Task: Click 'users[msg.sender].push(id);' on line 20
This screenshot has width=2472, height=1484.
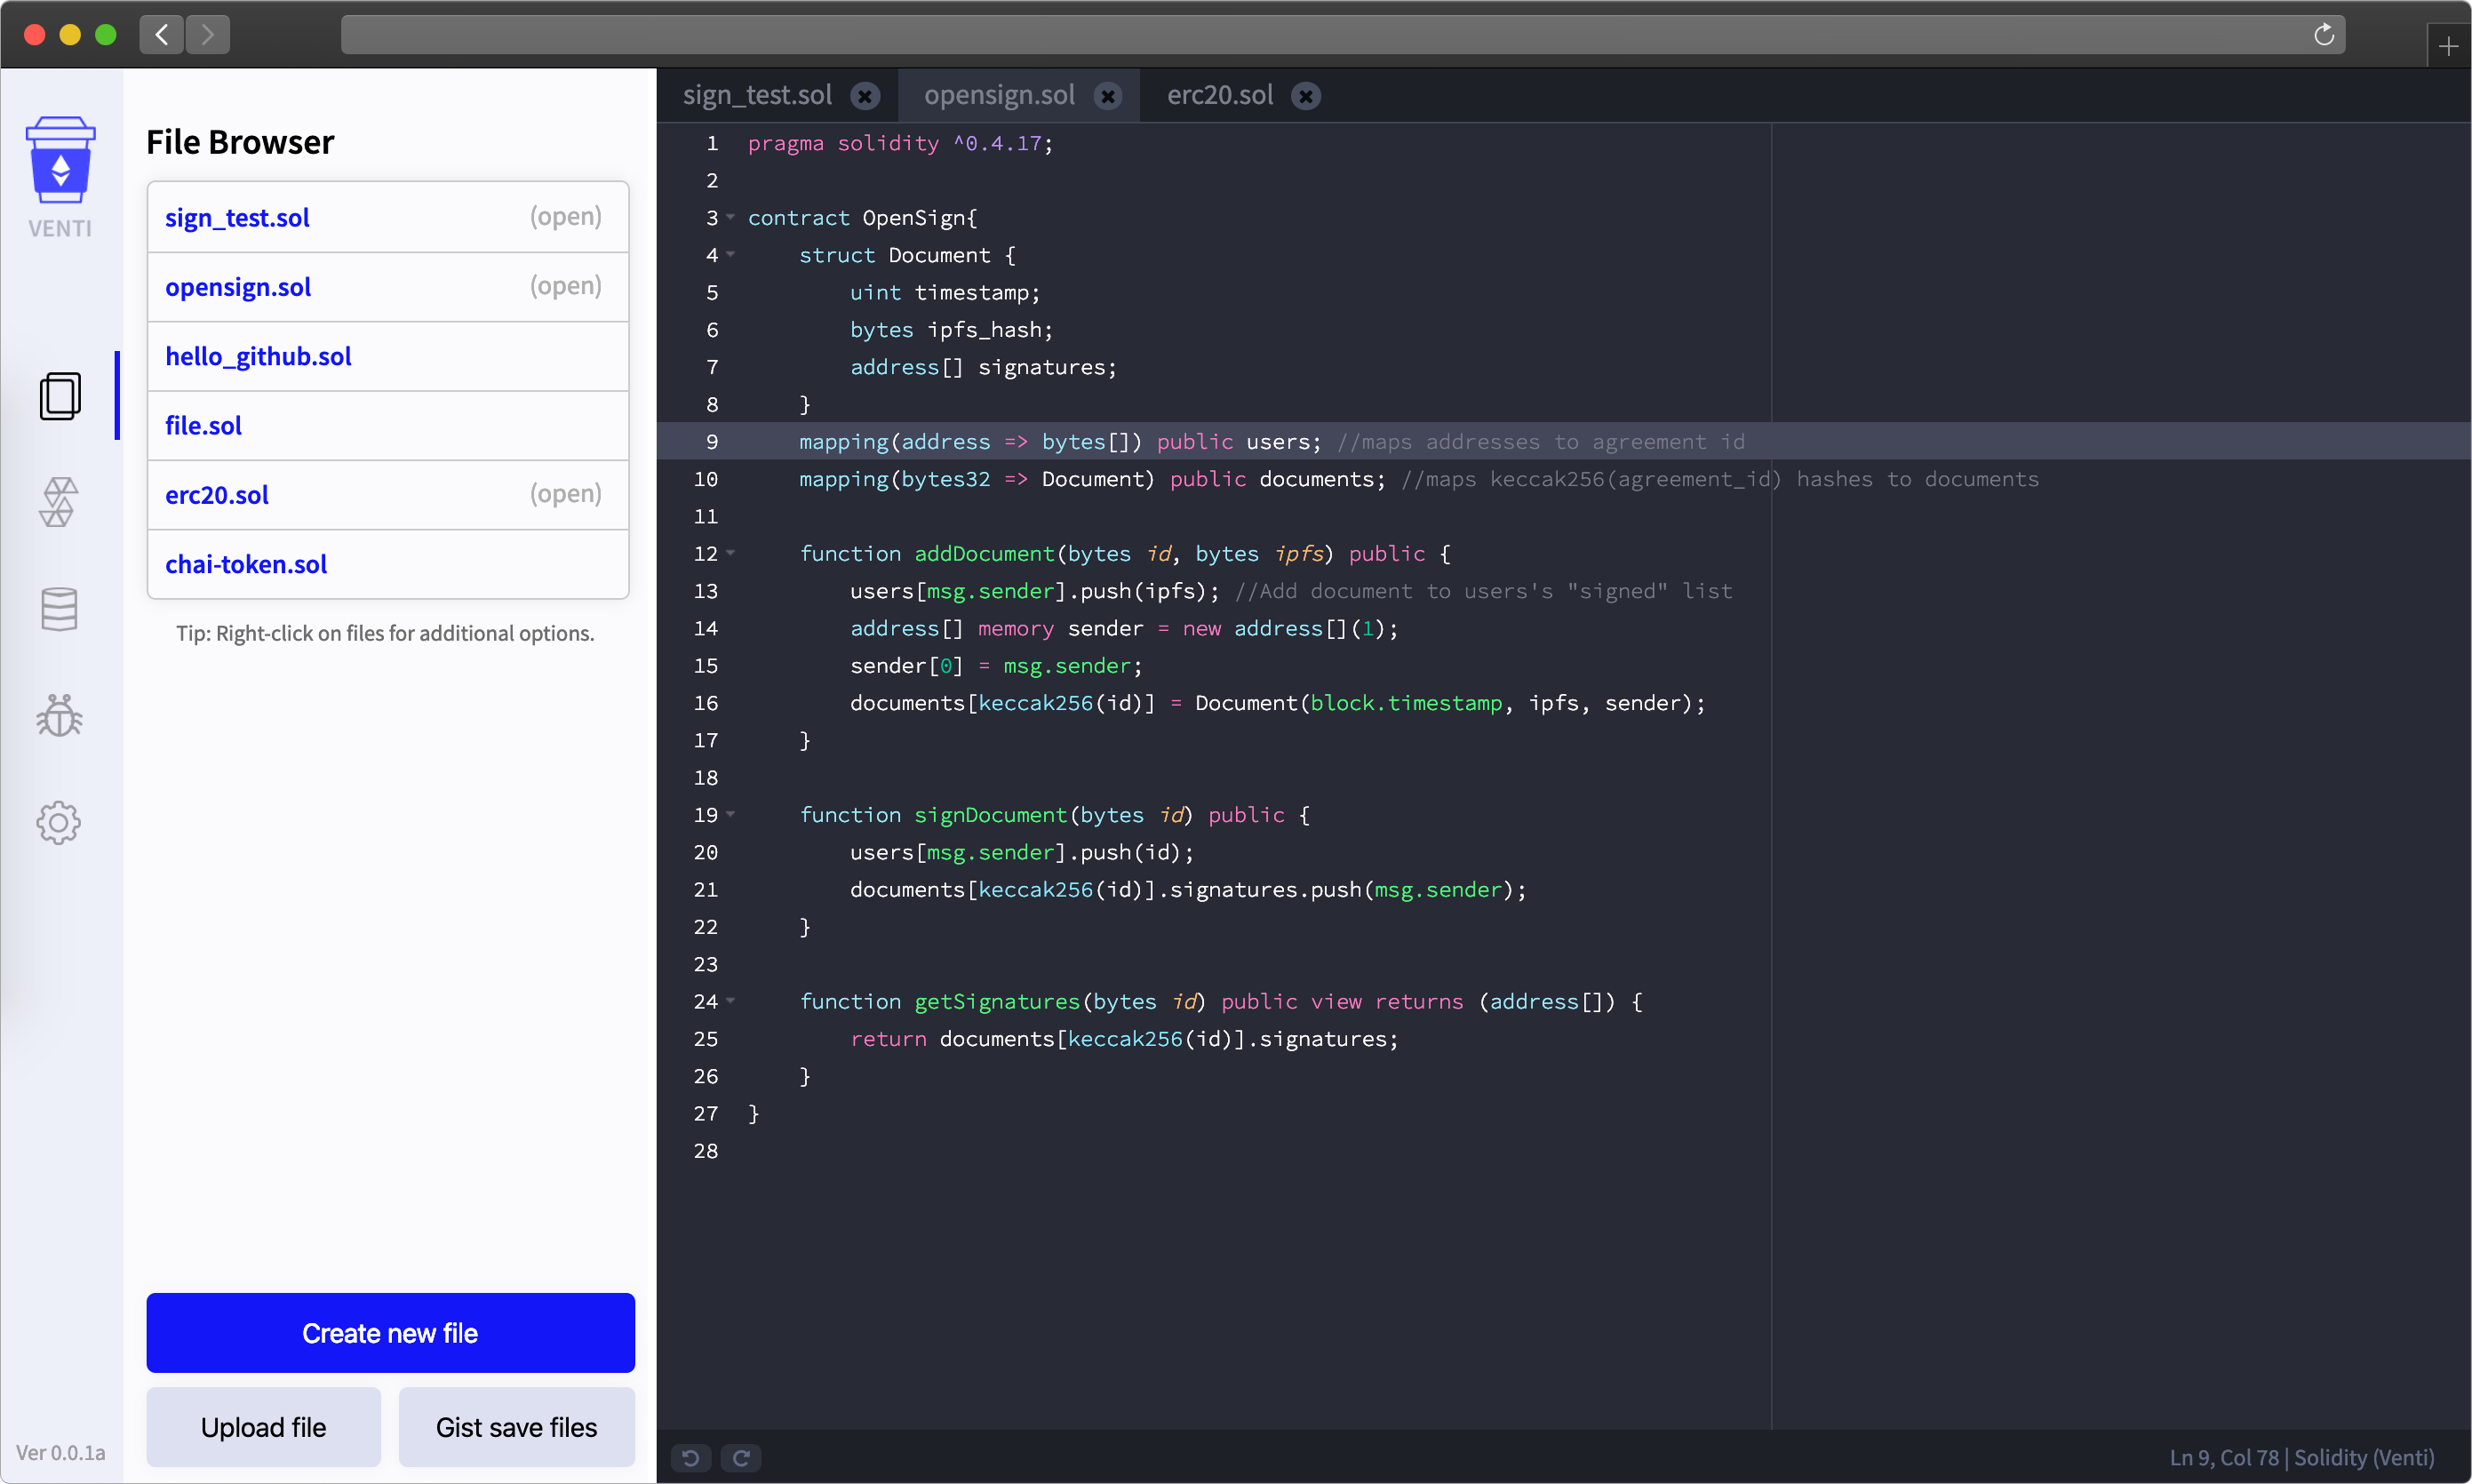Action: (x=1022, y=852)
